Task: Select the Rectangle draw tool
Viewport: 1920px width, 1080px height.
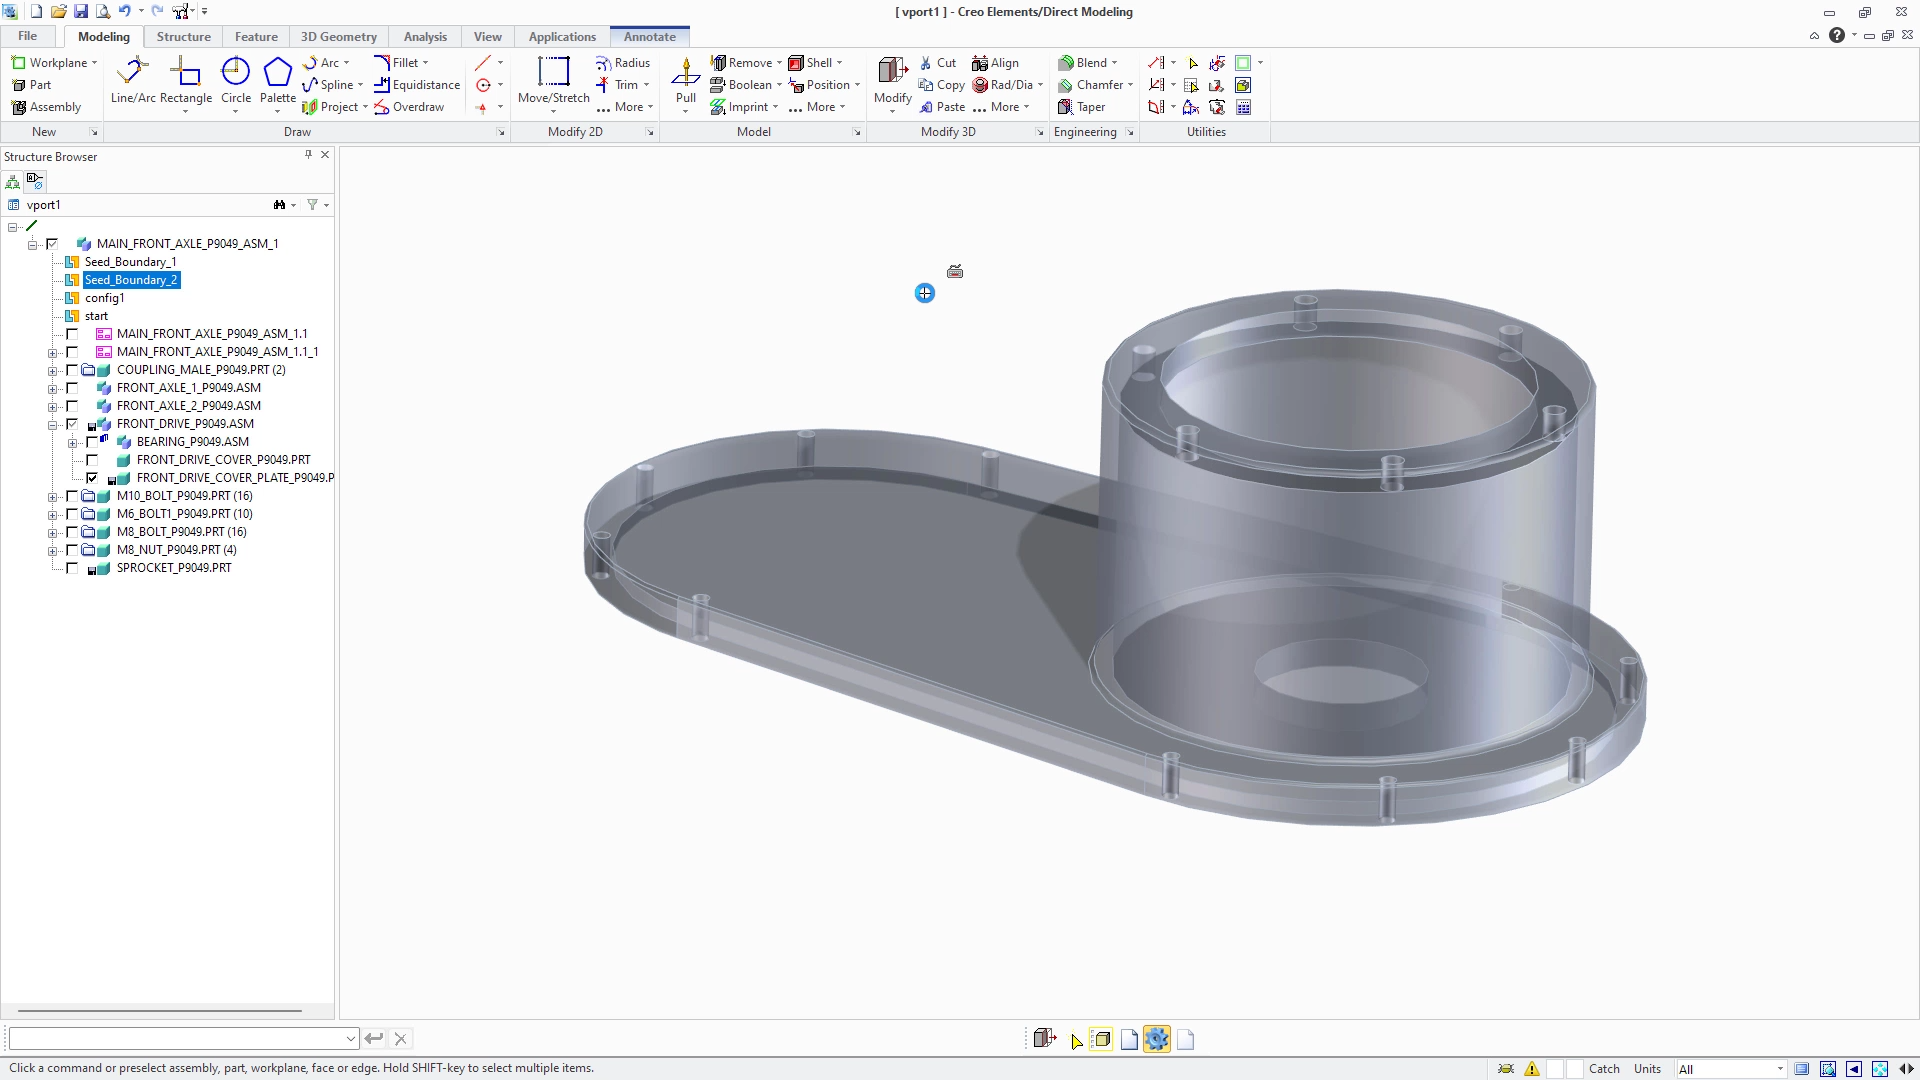Action: pyautogui.click(x=186, y=80)
